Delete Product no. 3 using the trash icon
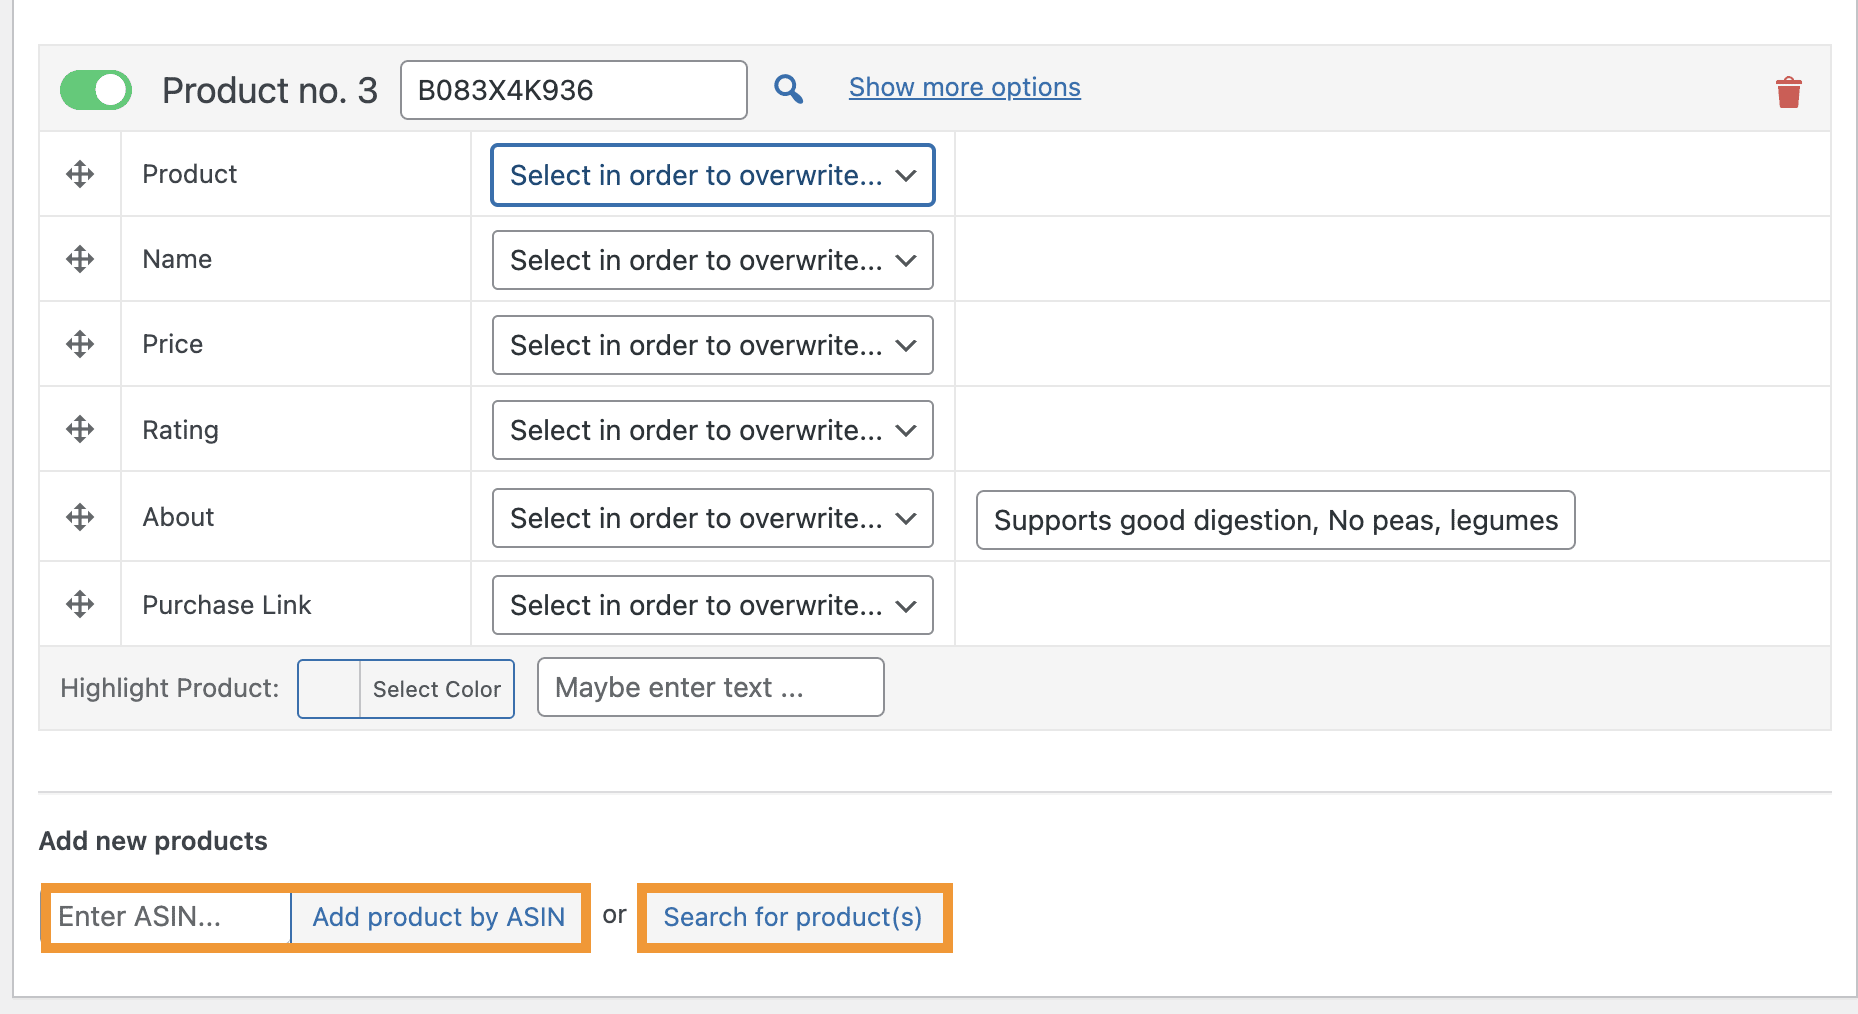This screenshot has height=1014, width=1858. (x=1789, y=91)
